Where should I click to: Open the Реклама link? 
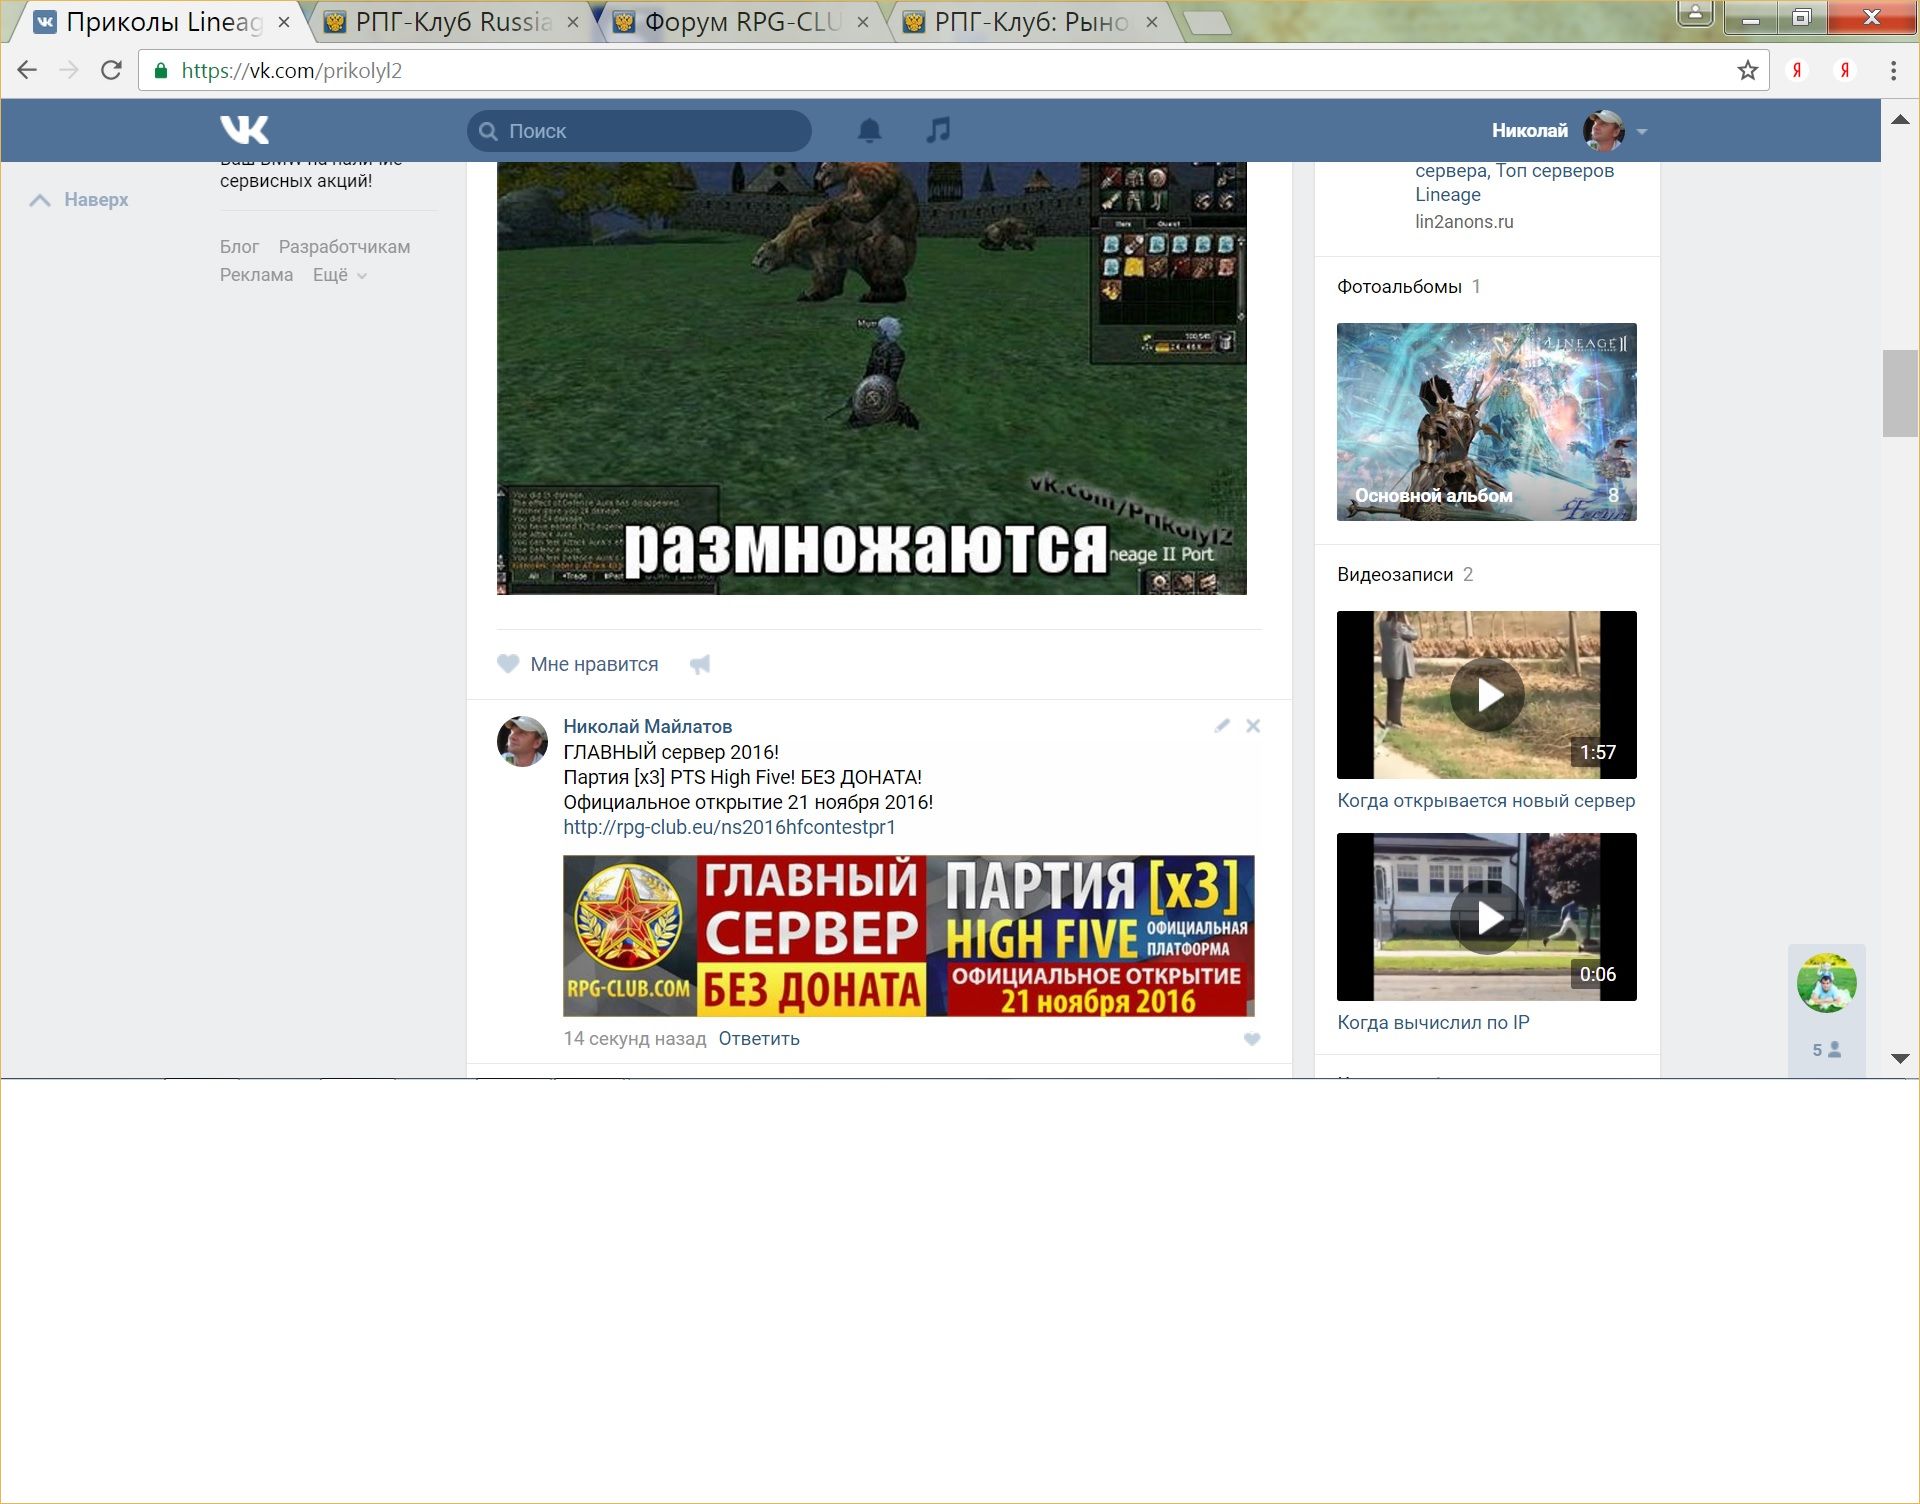pyautogui.click(x=256, y=275)
